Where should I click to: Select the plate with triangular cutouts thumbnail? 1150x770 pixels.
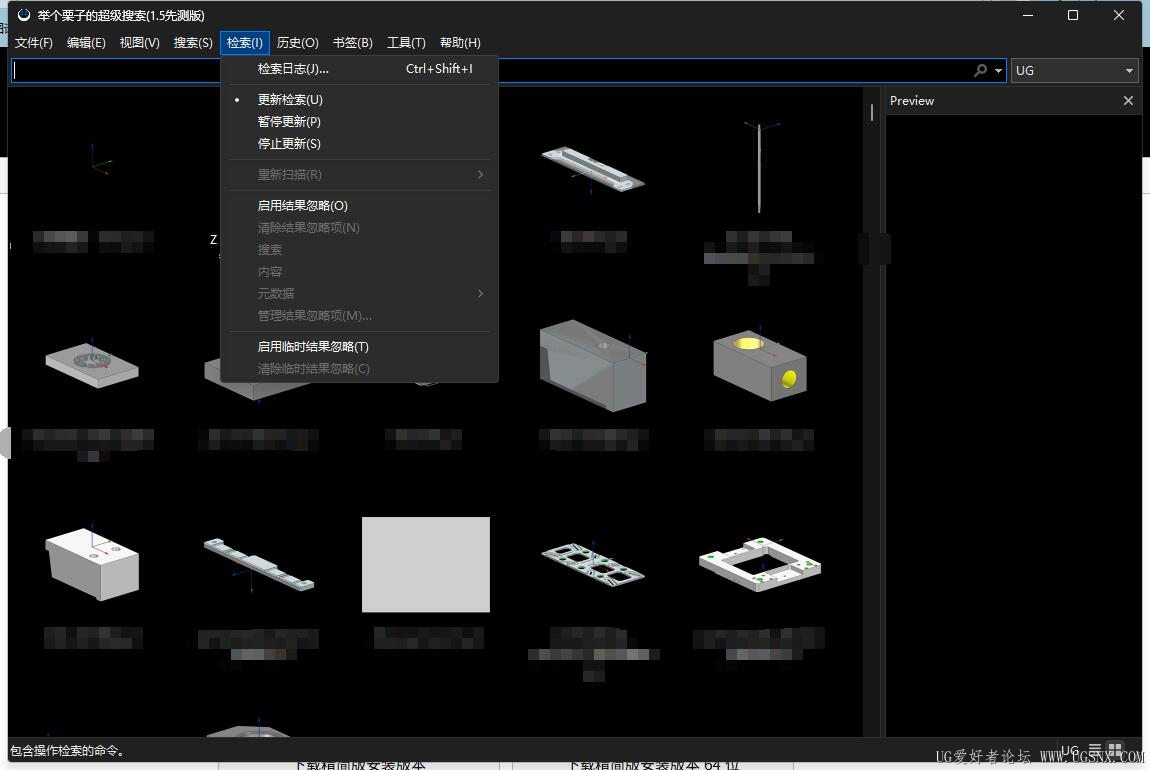click(x=593, y=564)
